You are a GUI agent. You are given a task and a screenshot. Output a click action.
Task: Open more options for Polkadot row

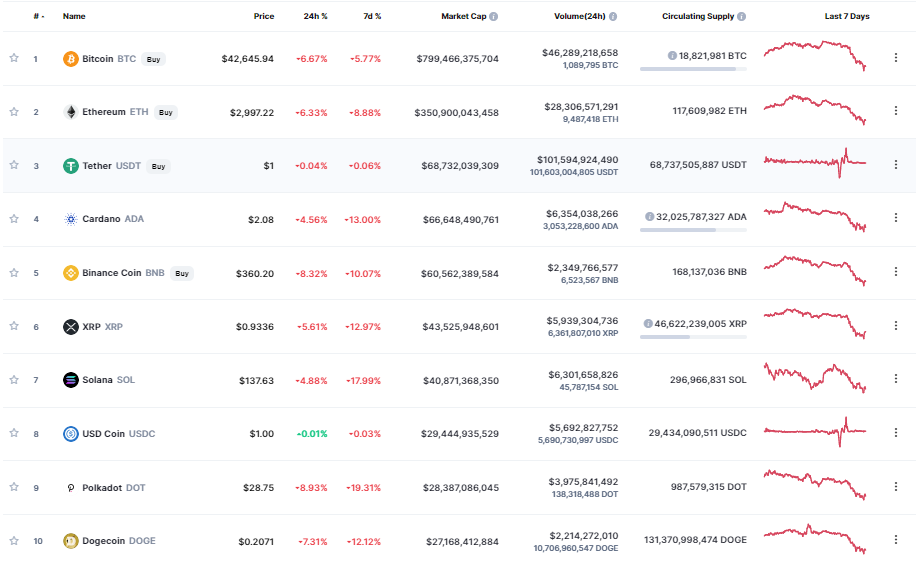click(896, 486)
